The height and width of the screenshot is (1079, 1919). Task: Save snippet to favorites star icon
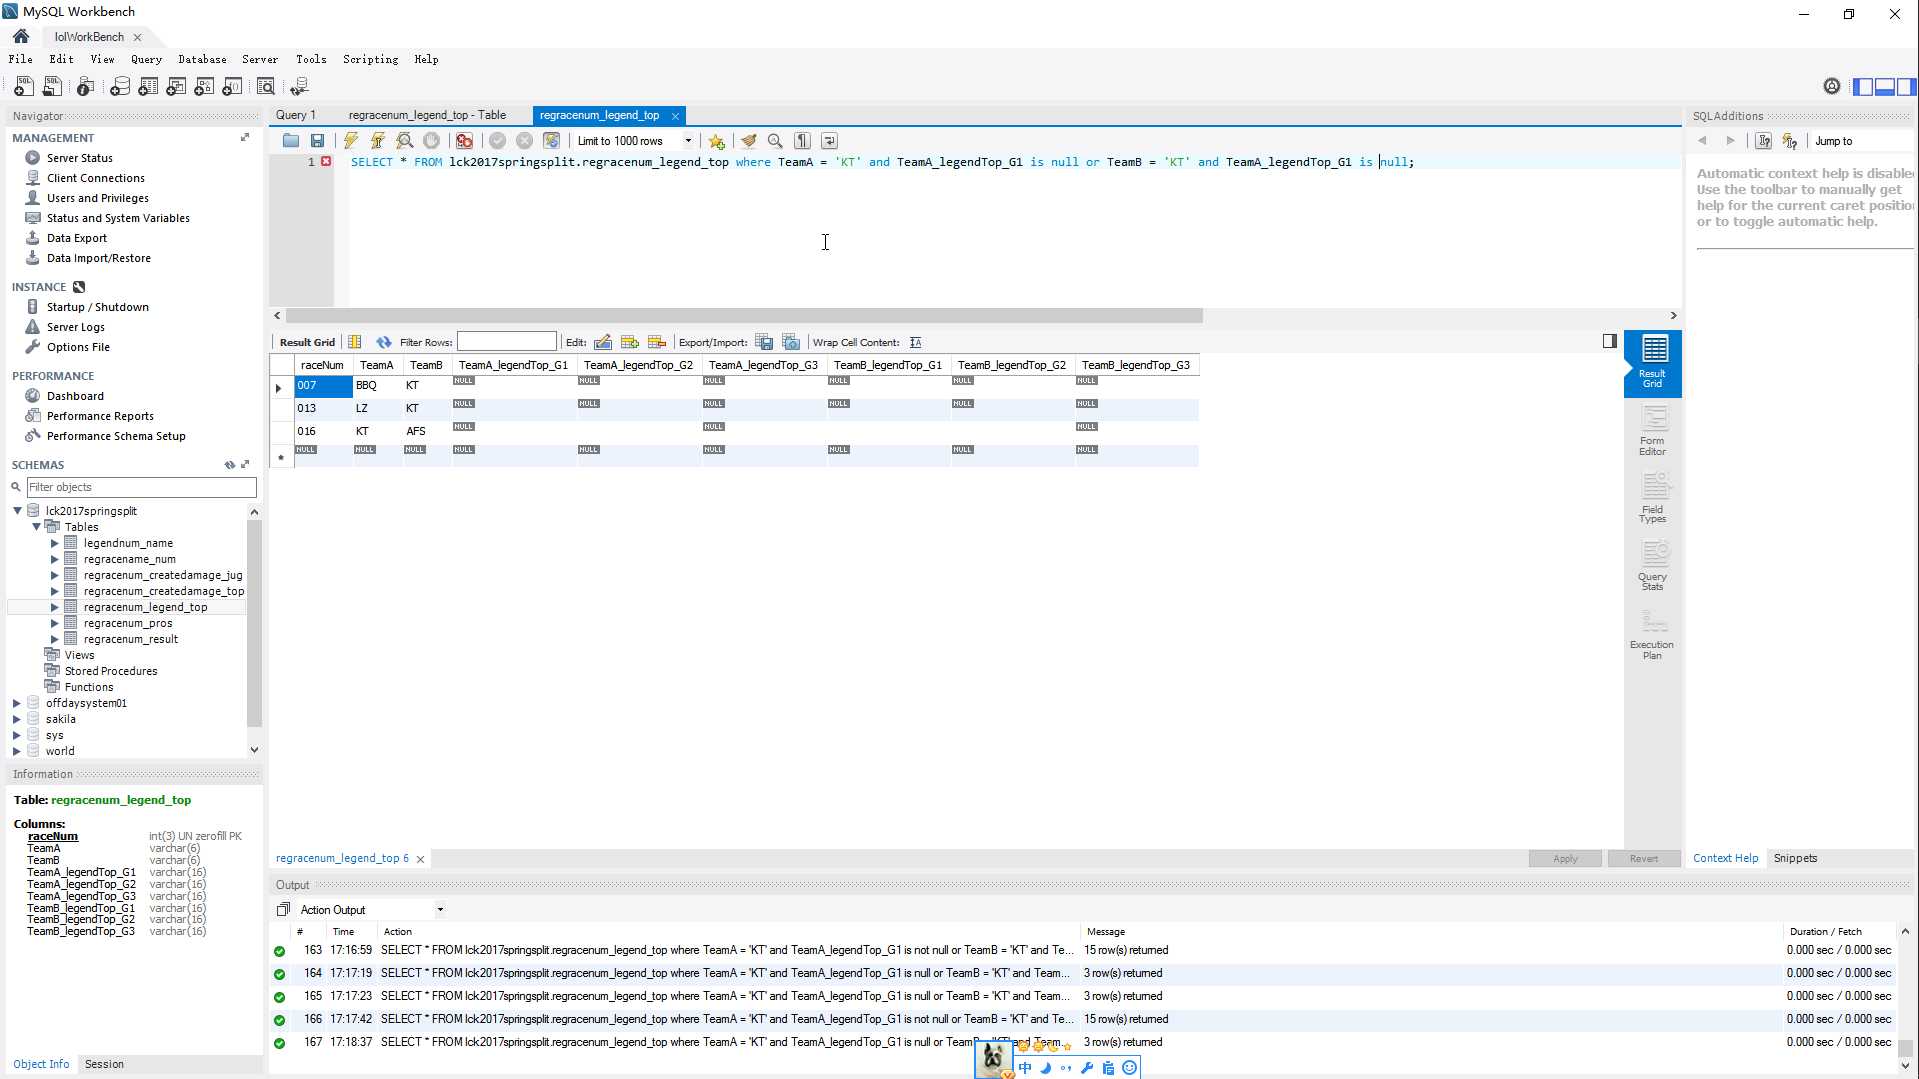pyautogui.click(x=716, y=141)
